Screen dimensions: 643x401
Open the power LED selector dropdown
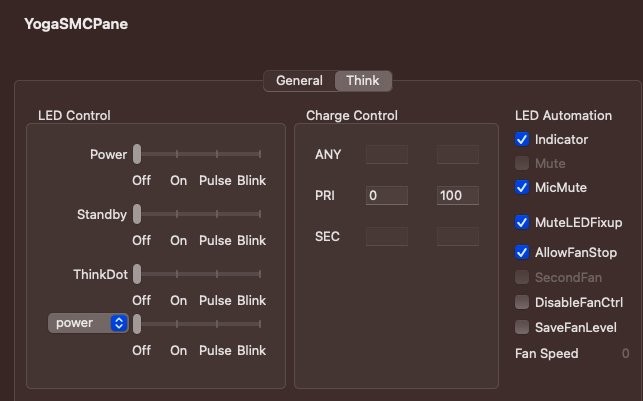pos(88,323)
